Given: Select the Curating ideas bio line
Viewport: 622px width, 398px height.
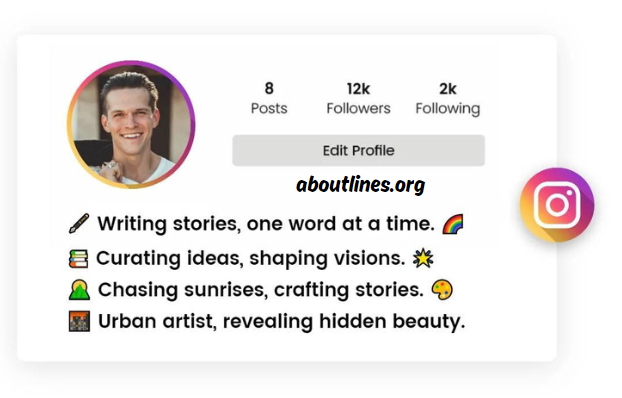Looking at the screenshot, I should click(x=251, y=259).
